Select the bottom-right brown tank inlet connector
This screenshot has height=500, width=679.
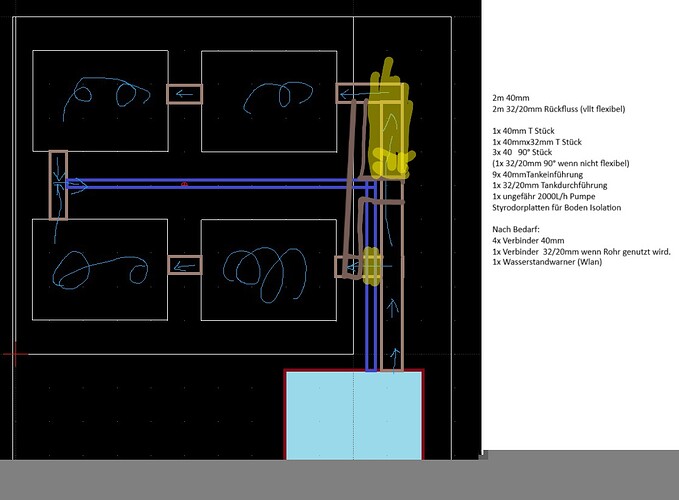coord(346,266)
